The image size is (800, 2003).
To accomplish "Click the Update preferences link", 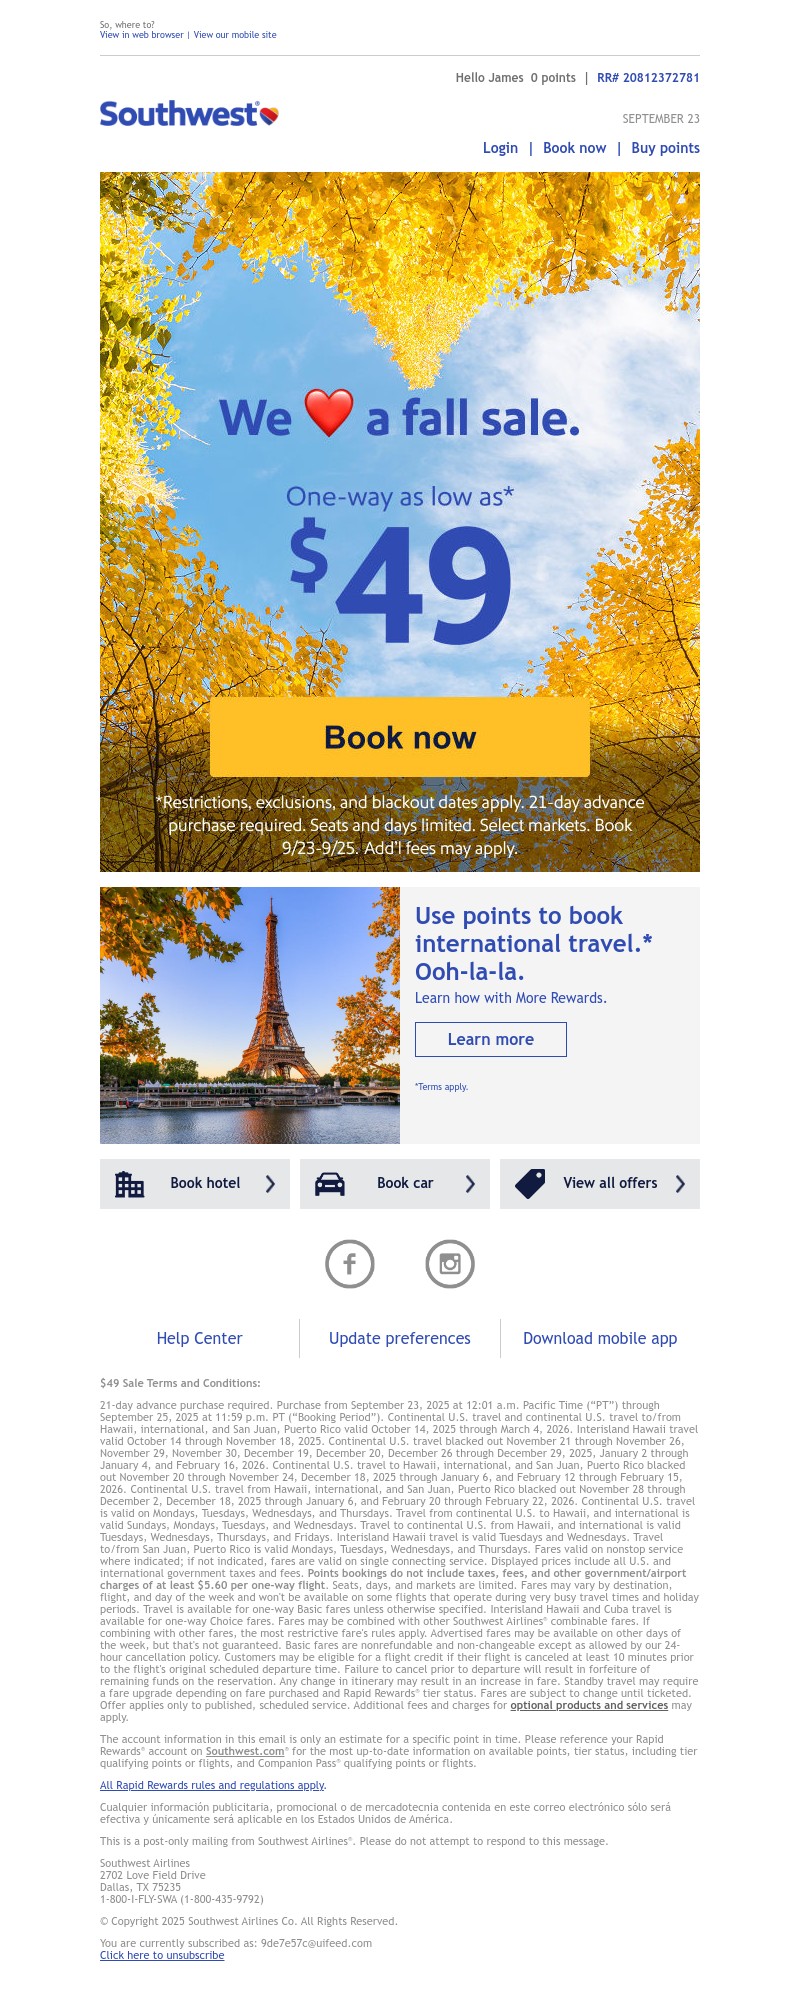I will pyautogui.click(x=400, y=1338).
